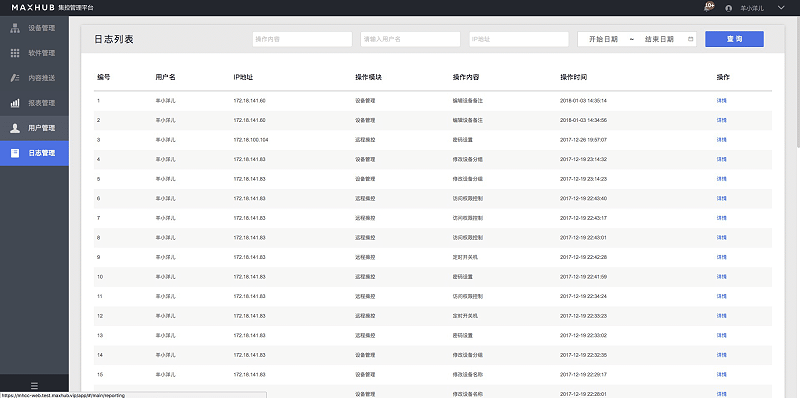The height and width of the screenshot is (398, 800).
Task: Open the 设备管理 sidebar icon
Action: click(x=15, y=28)
